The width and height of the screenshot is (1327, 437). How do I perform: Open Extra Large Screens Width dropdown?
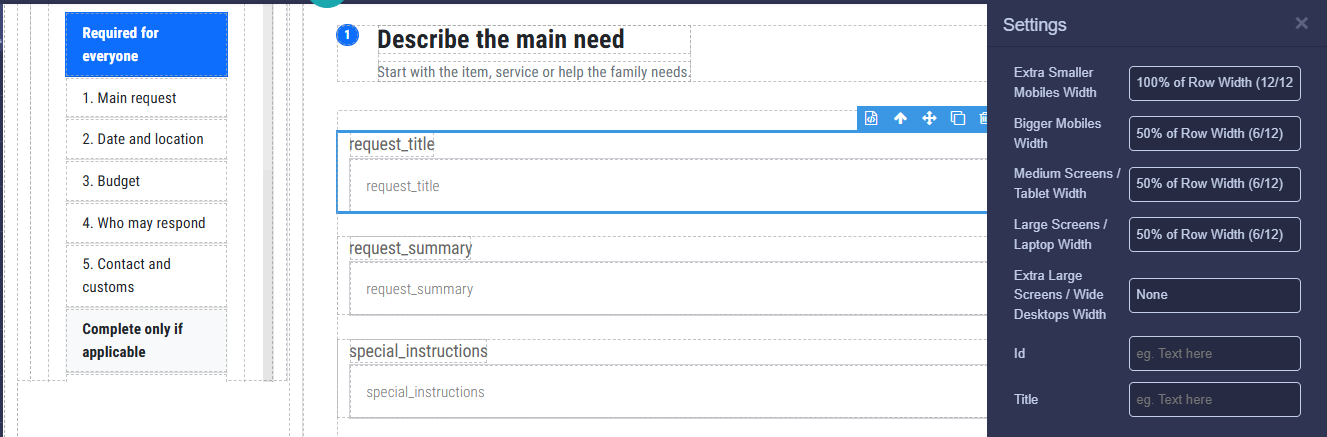1215,295
